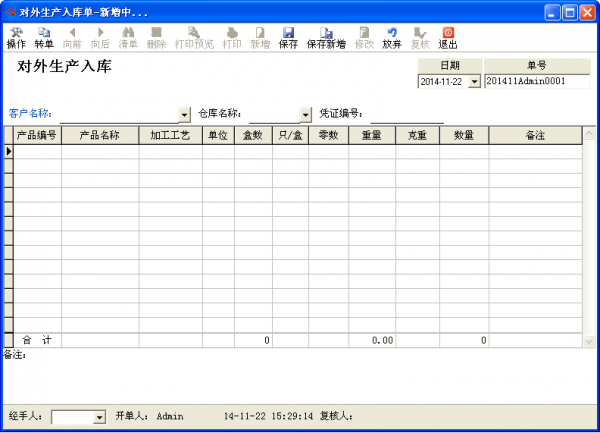The height and width of the screenshot is (433, 600).
Task: Click the 加工工艺 column header
Action: tap(170, 135)
